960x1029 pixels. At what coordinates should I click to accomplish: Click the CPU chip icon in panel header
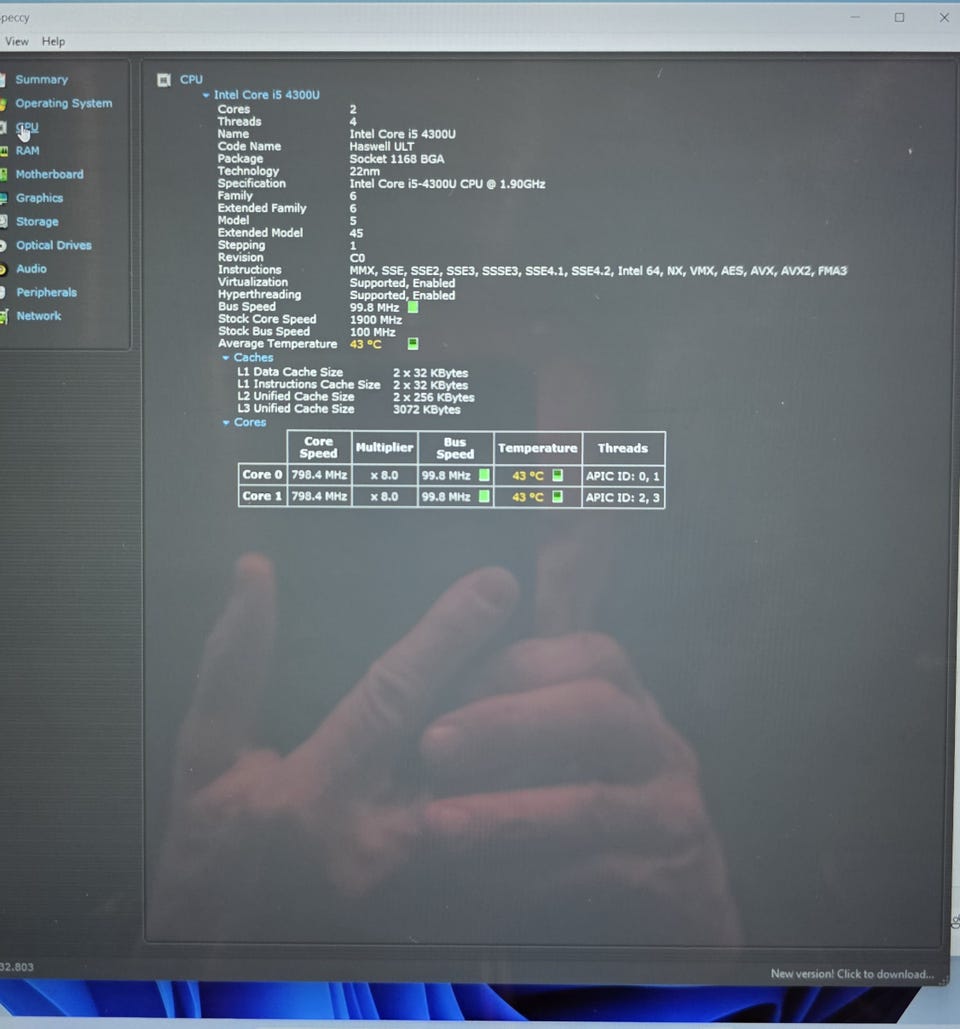tap(163, 80)
